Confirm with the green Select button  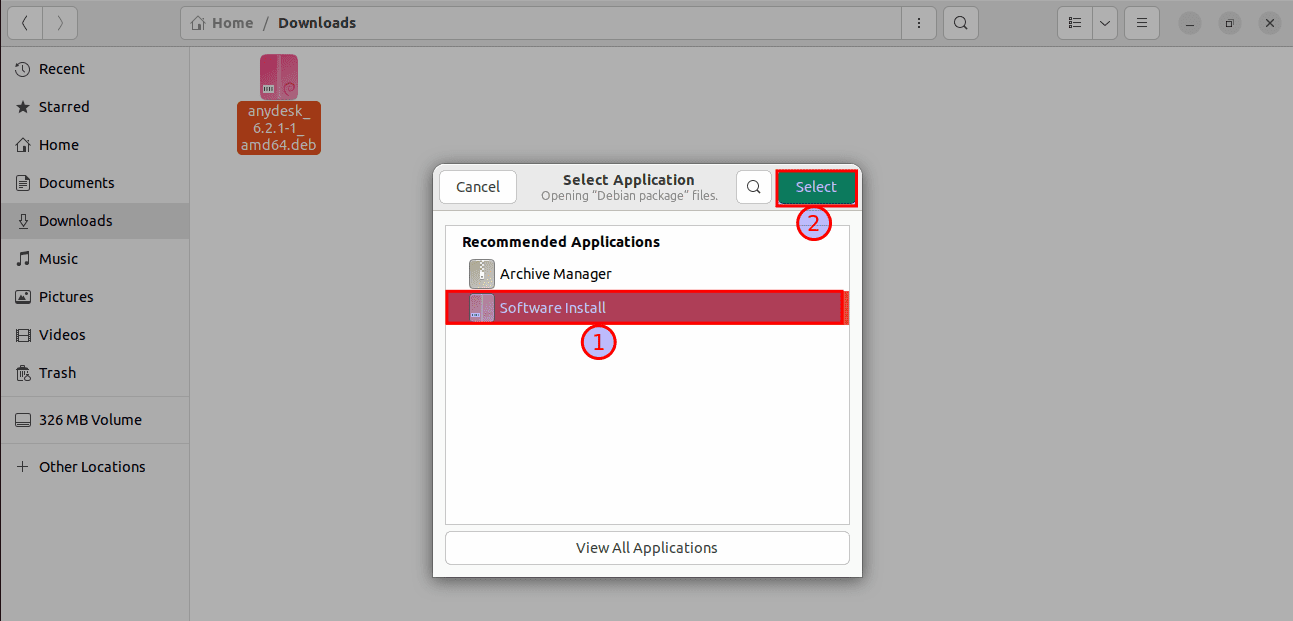point(816,187)
